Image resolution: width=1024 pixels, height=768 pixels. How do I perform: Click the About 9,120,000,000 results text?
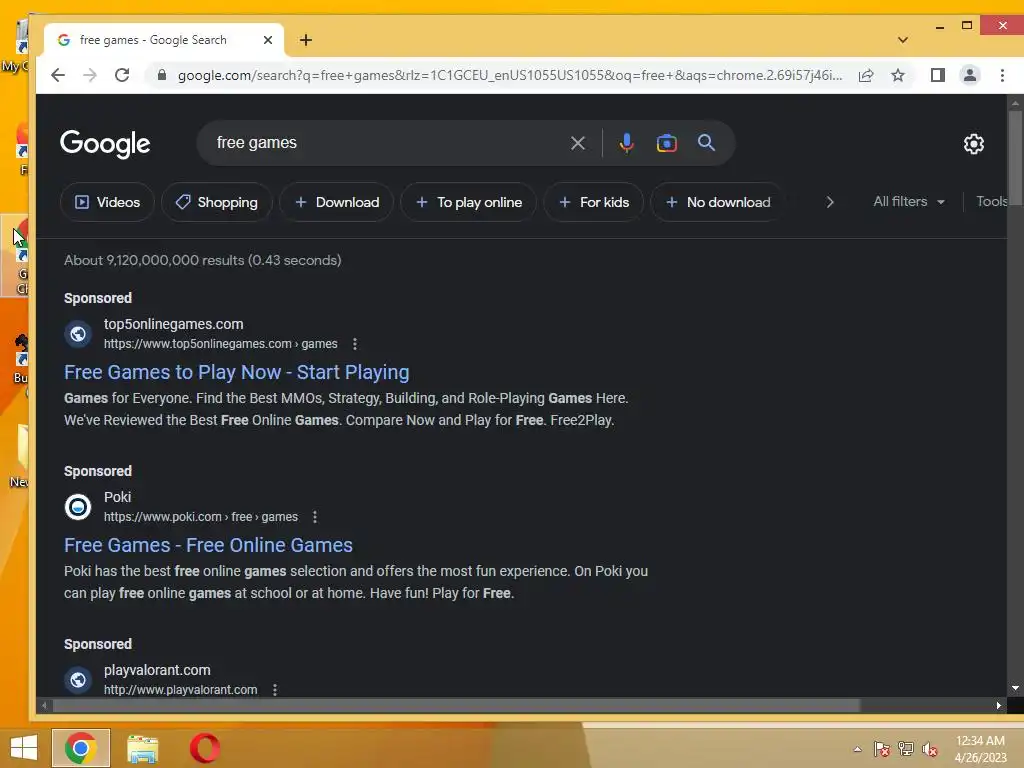coord(202,260)
